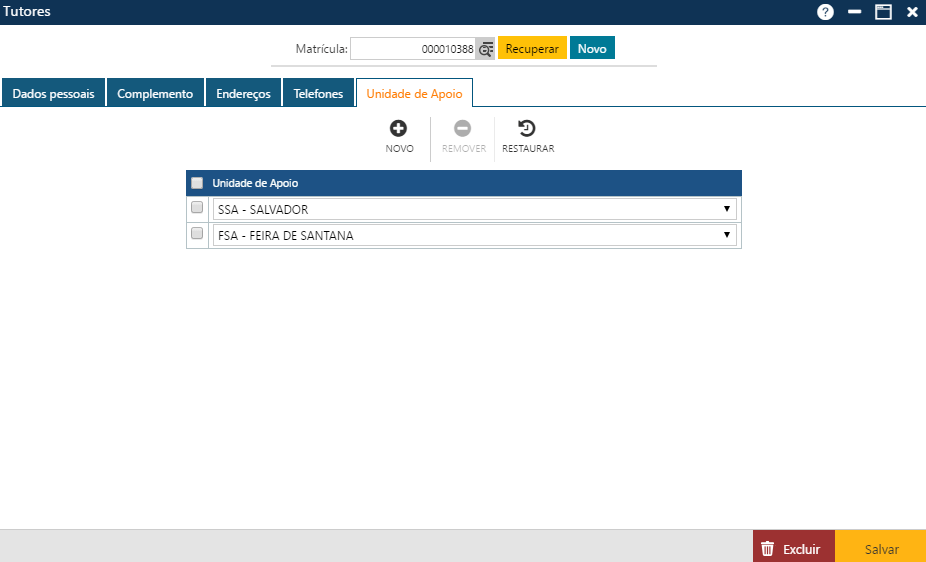Expand the FSA - FEIRA DE SANTANA dropdown
Screen dimensions: 926x562
click(x=475, y=235)
